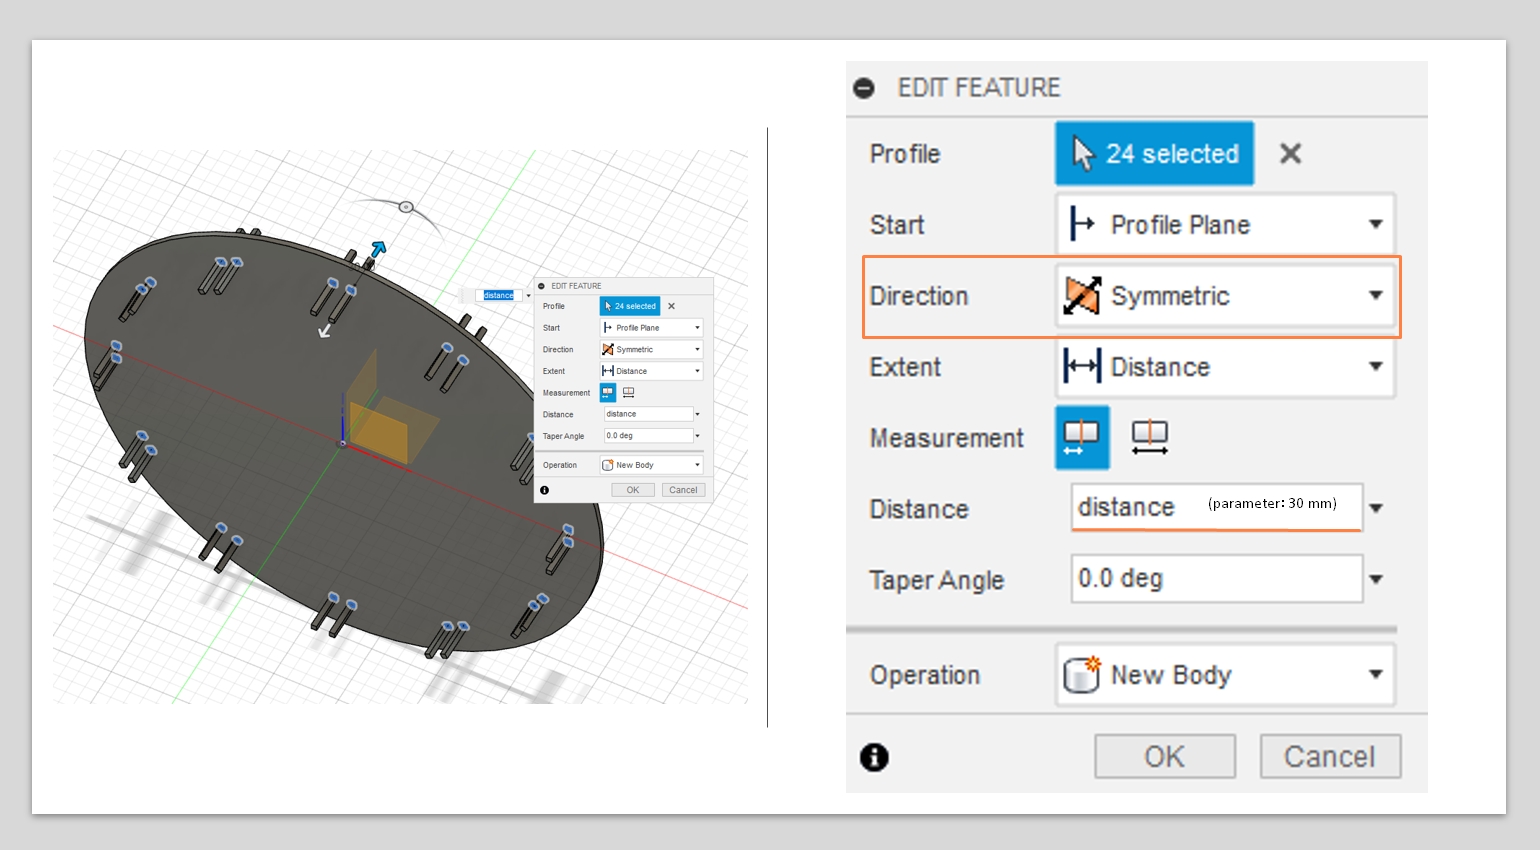This screenshot has height=850, width=1540.
Task: Open the Start 'Profile Plane' dropdown in enlarged panel
Action: 1225,225
